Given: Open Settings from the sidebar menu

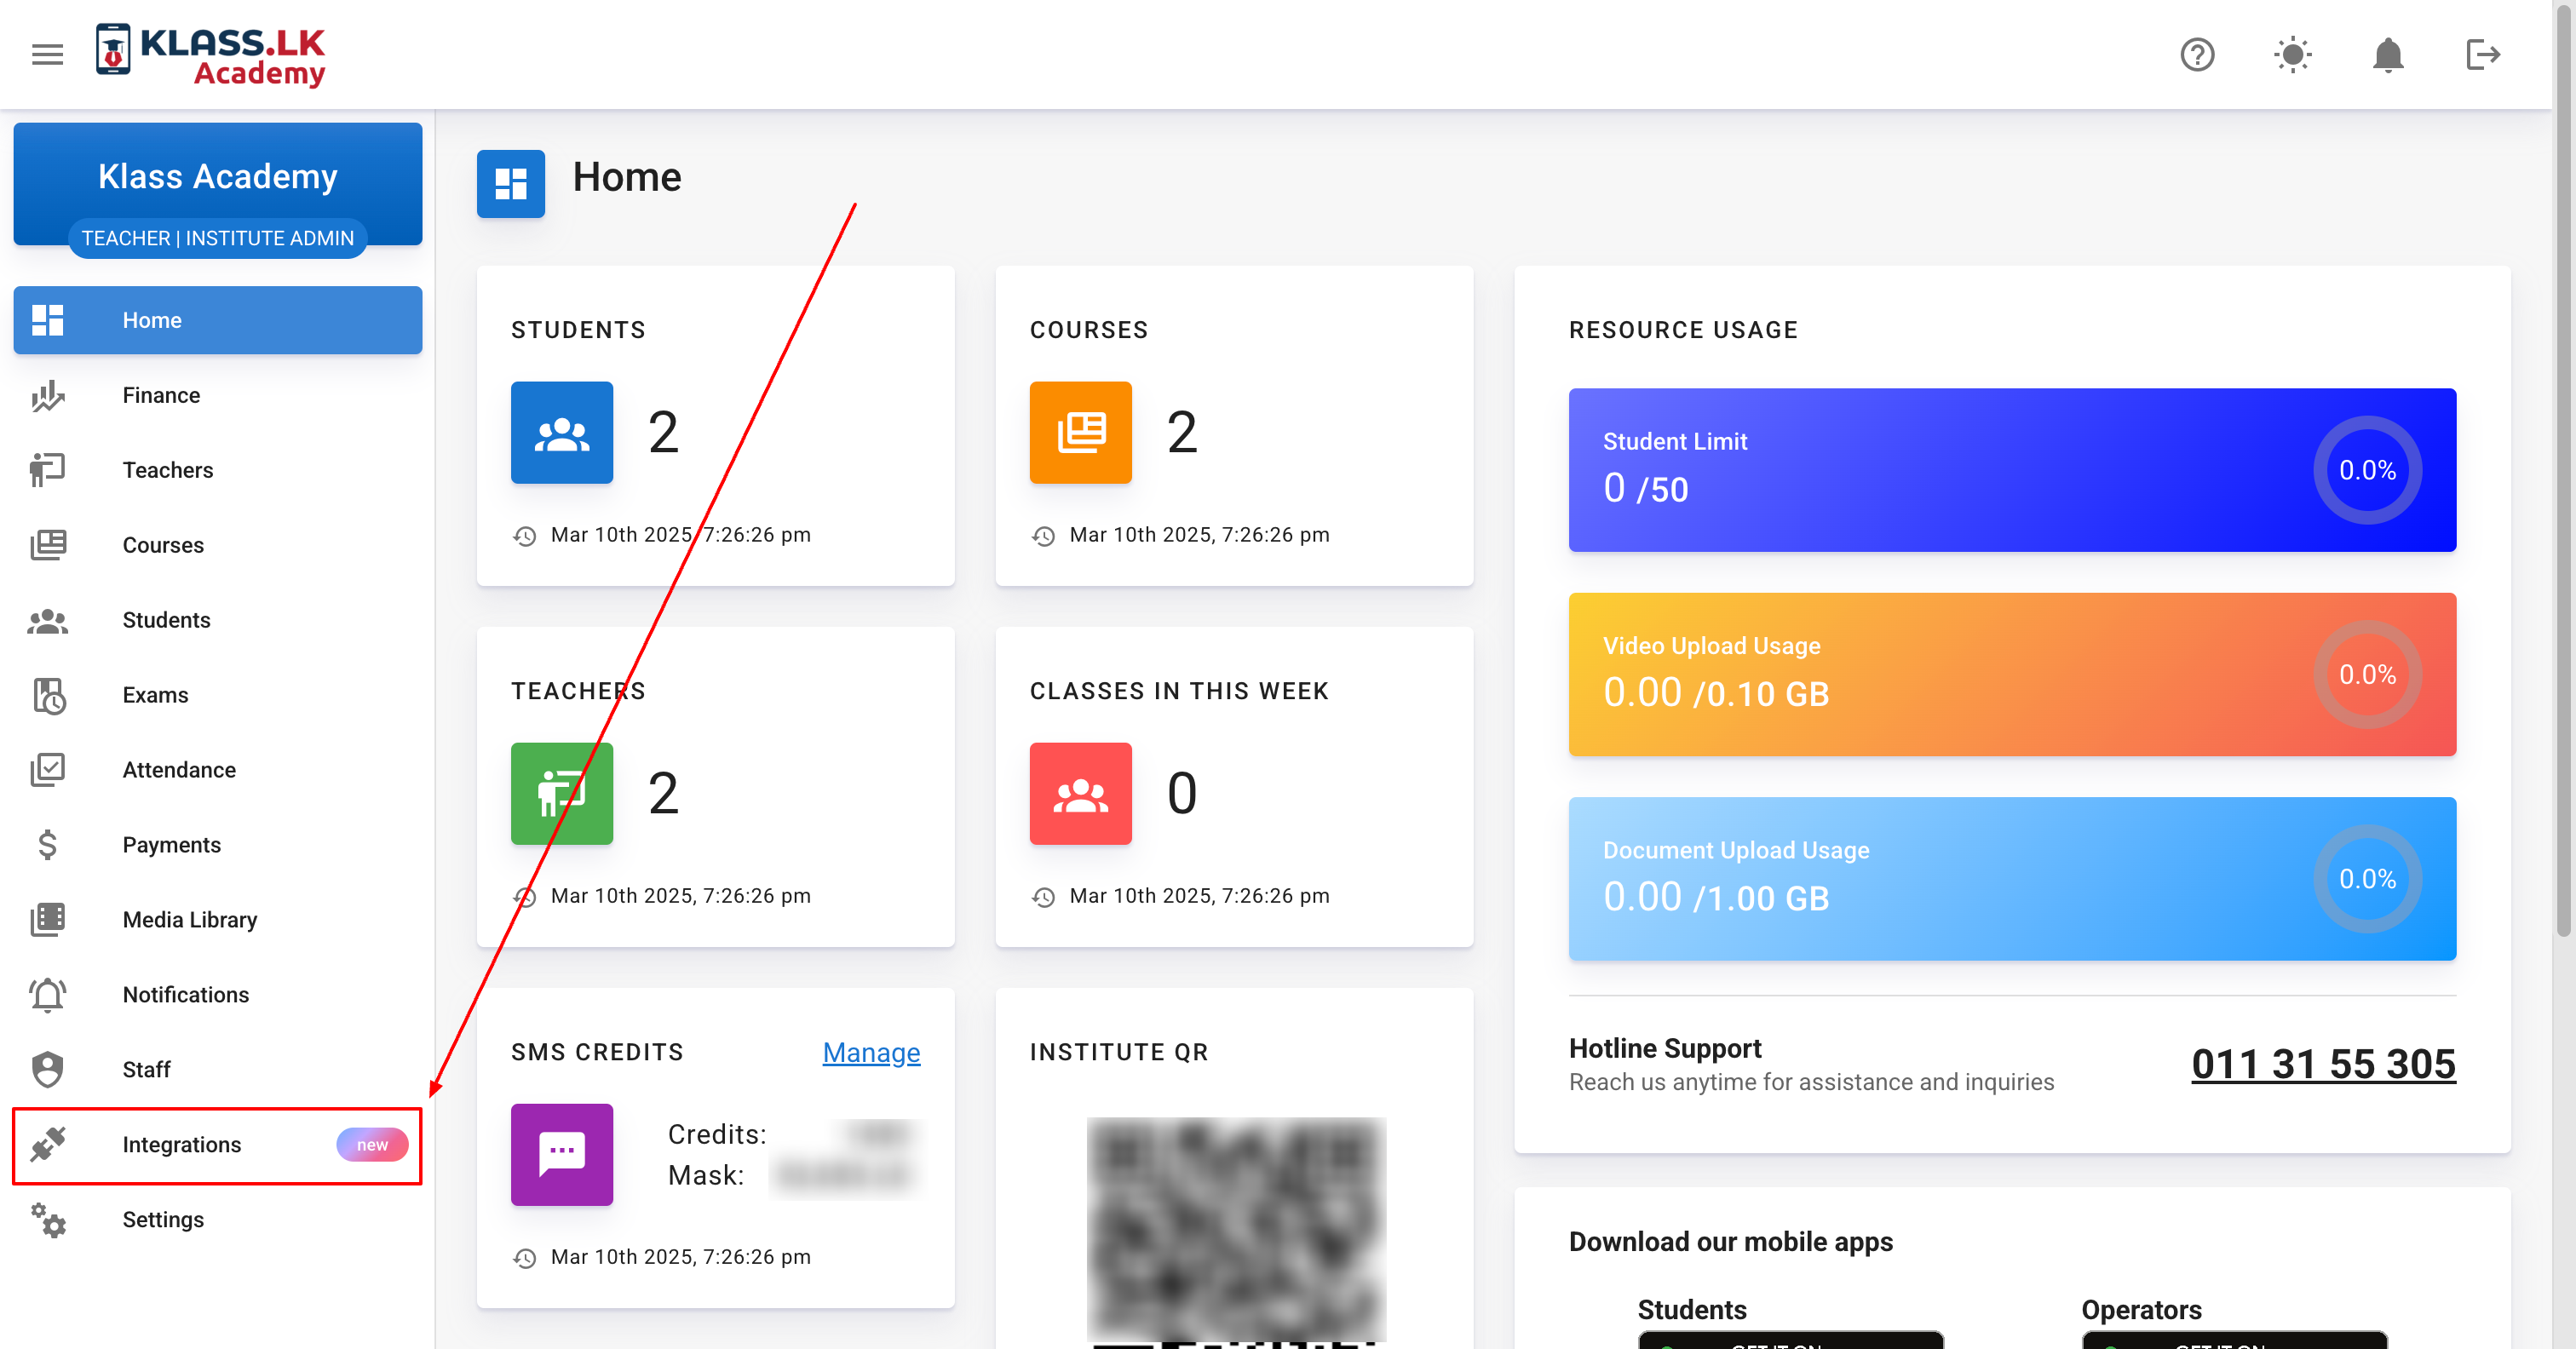Looking at the screenshot, I should point(162,1219).
